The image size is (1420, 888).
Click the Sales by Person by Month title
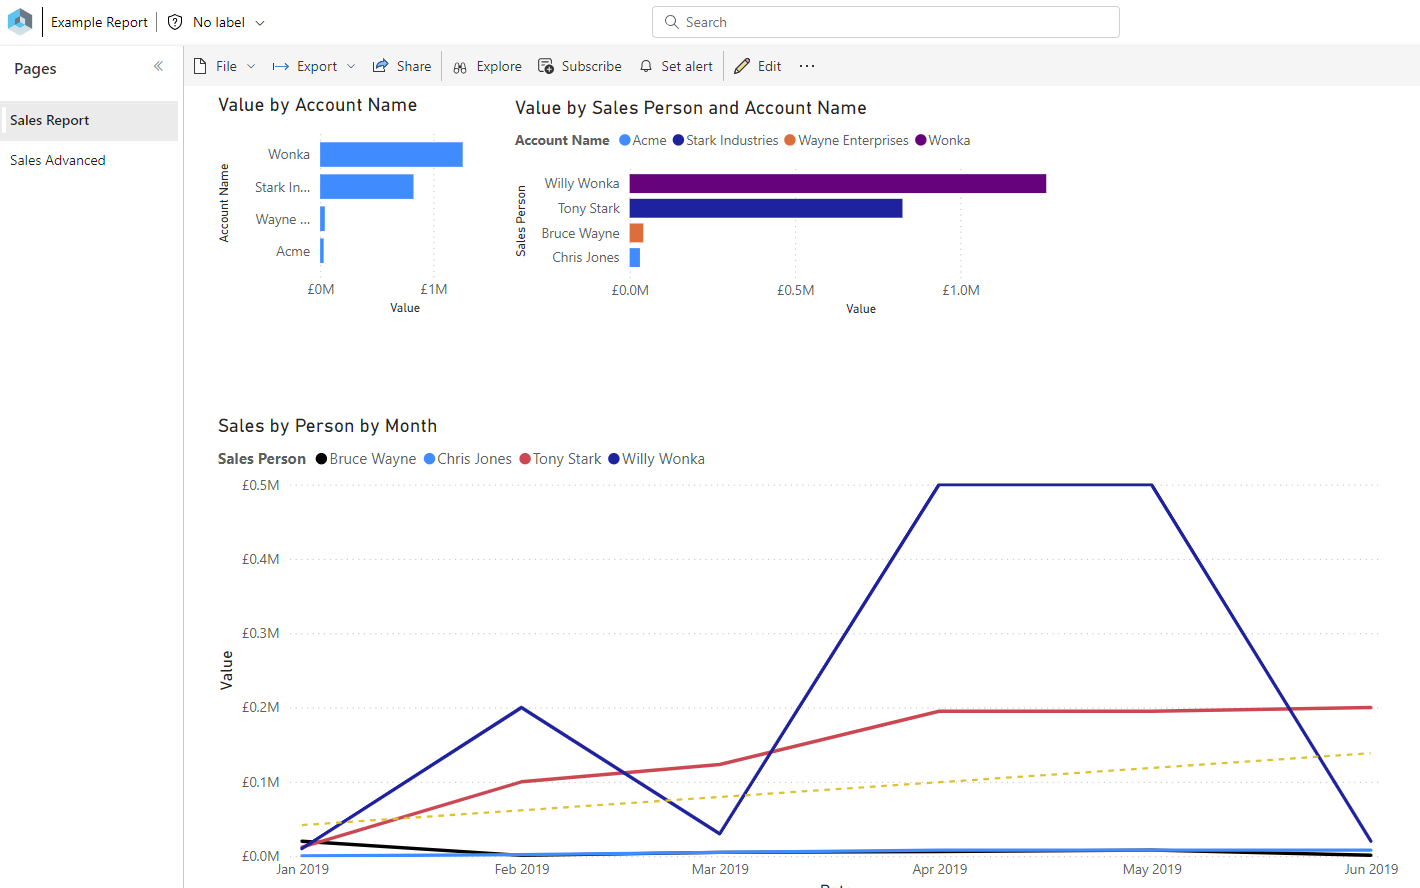pos(327,426)
